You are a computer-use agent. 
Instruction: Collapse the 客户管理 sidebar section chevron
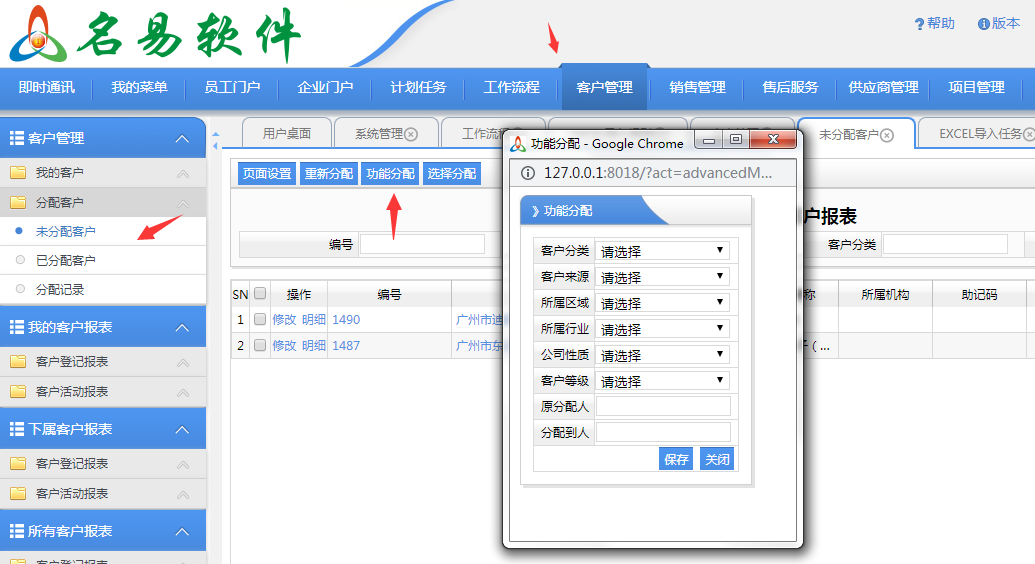tap(181, 139)
